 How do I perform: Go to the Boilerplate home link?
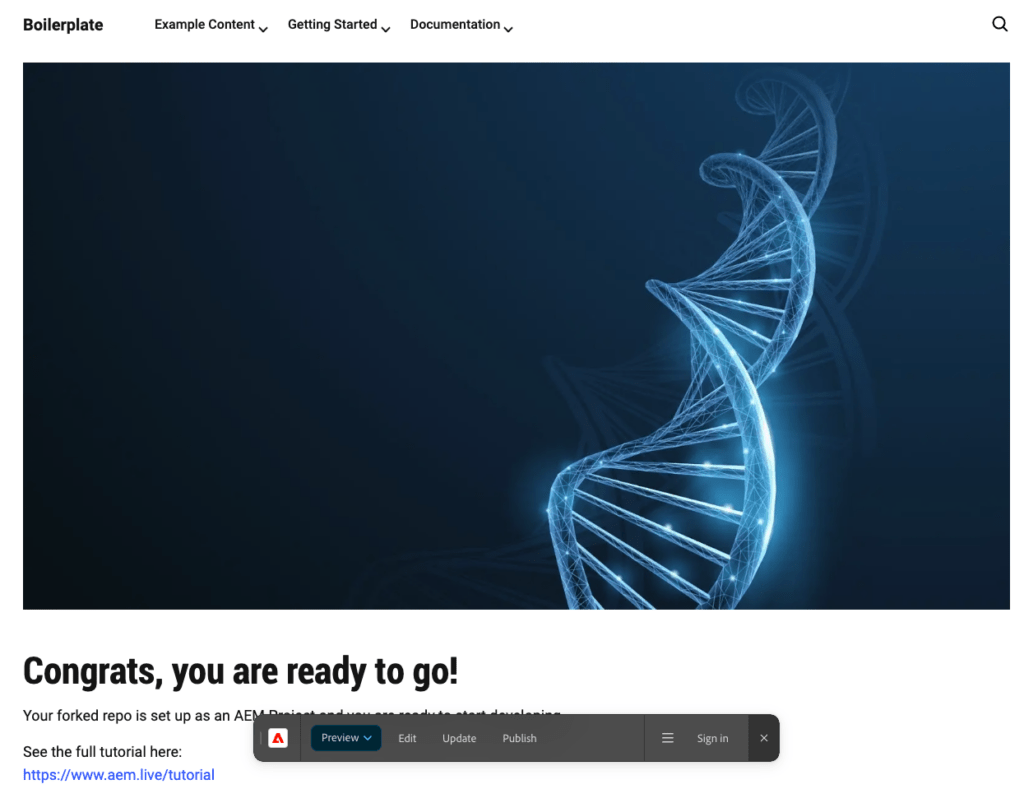pos(63,25)
